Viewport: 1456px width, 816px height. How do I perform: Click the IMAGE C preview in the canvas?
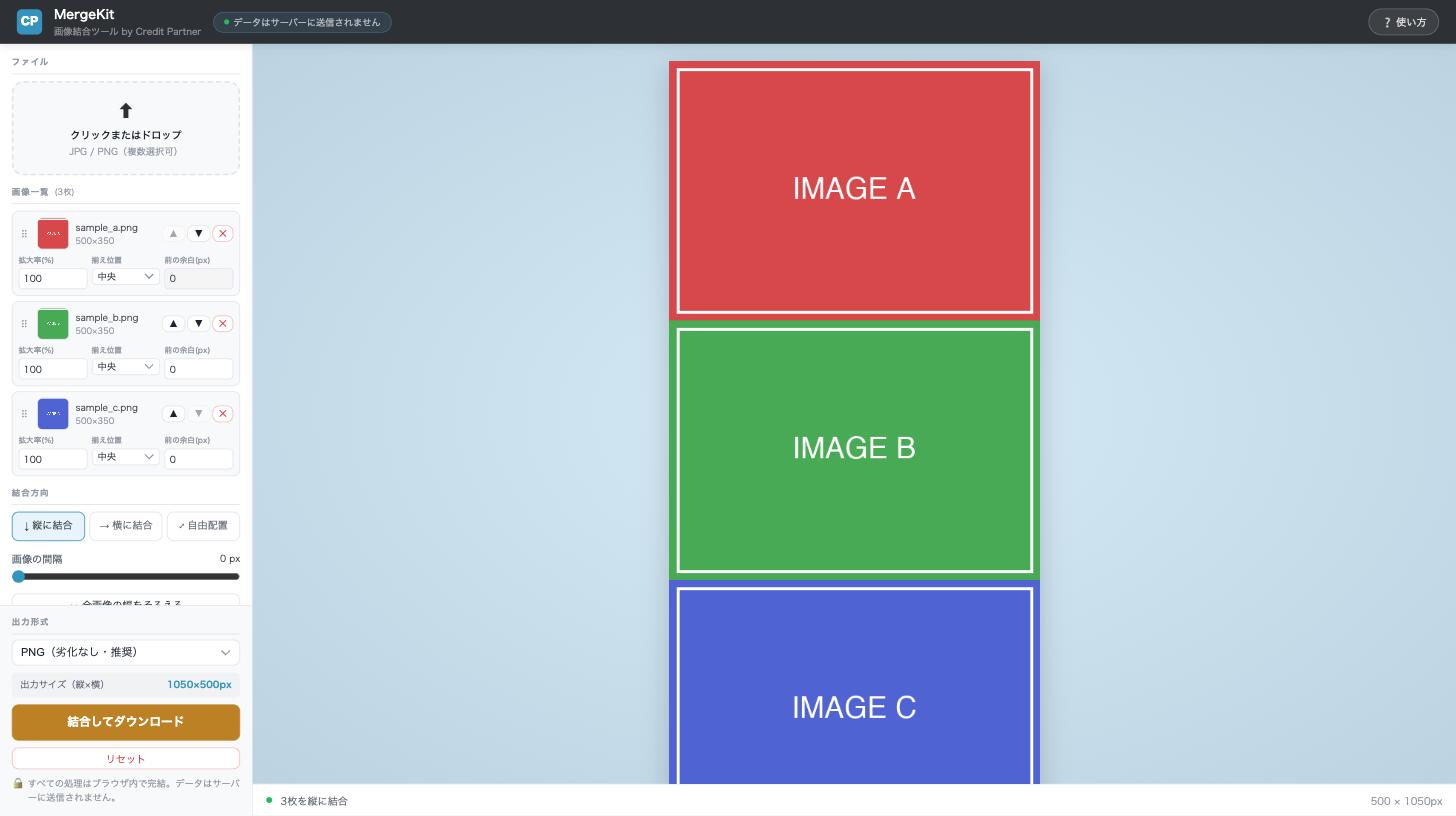(854, 682)
